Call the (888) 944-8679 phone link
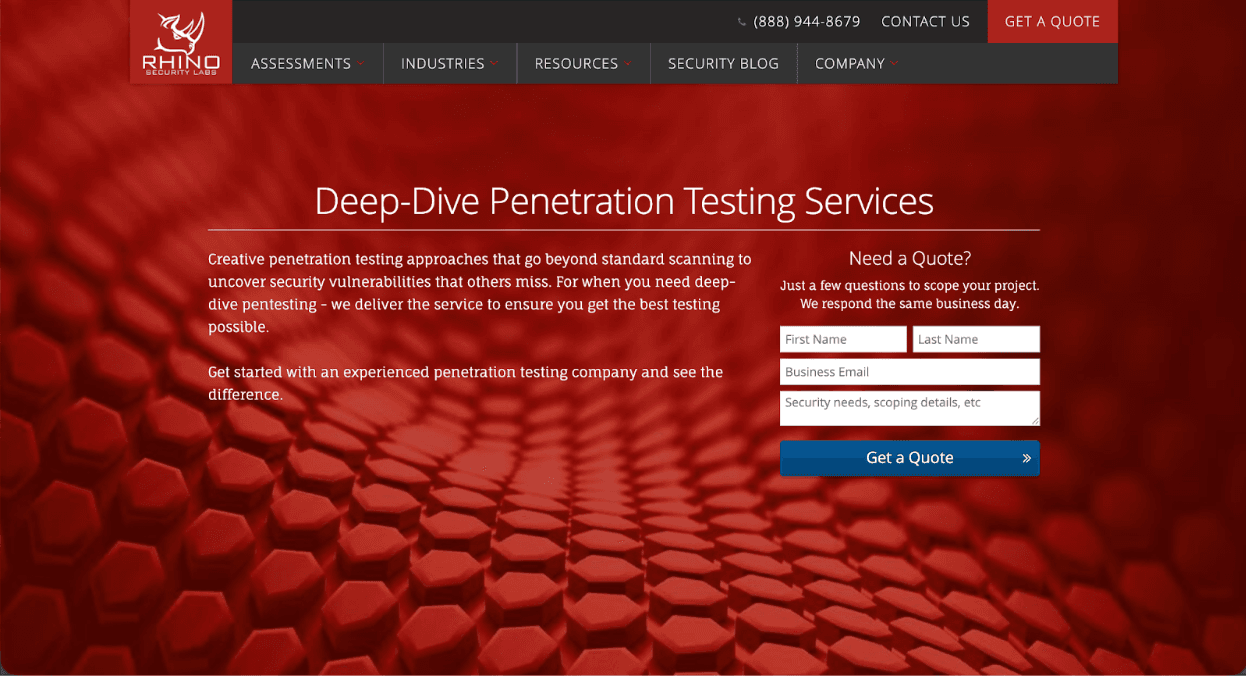The height and width of the screenshot is (676, 1246). click(x=806, y=22)
